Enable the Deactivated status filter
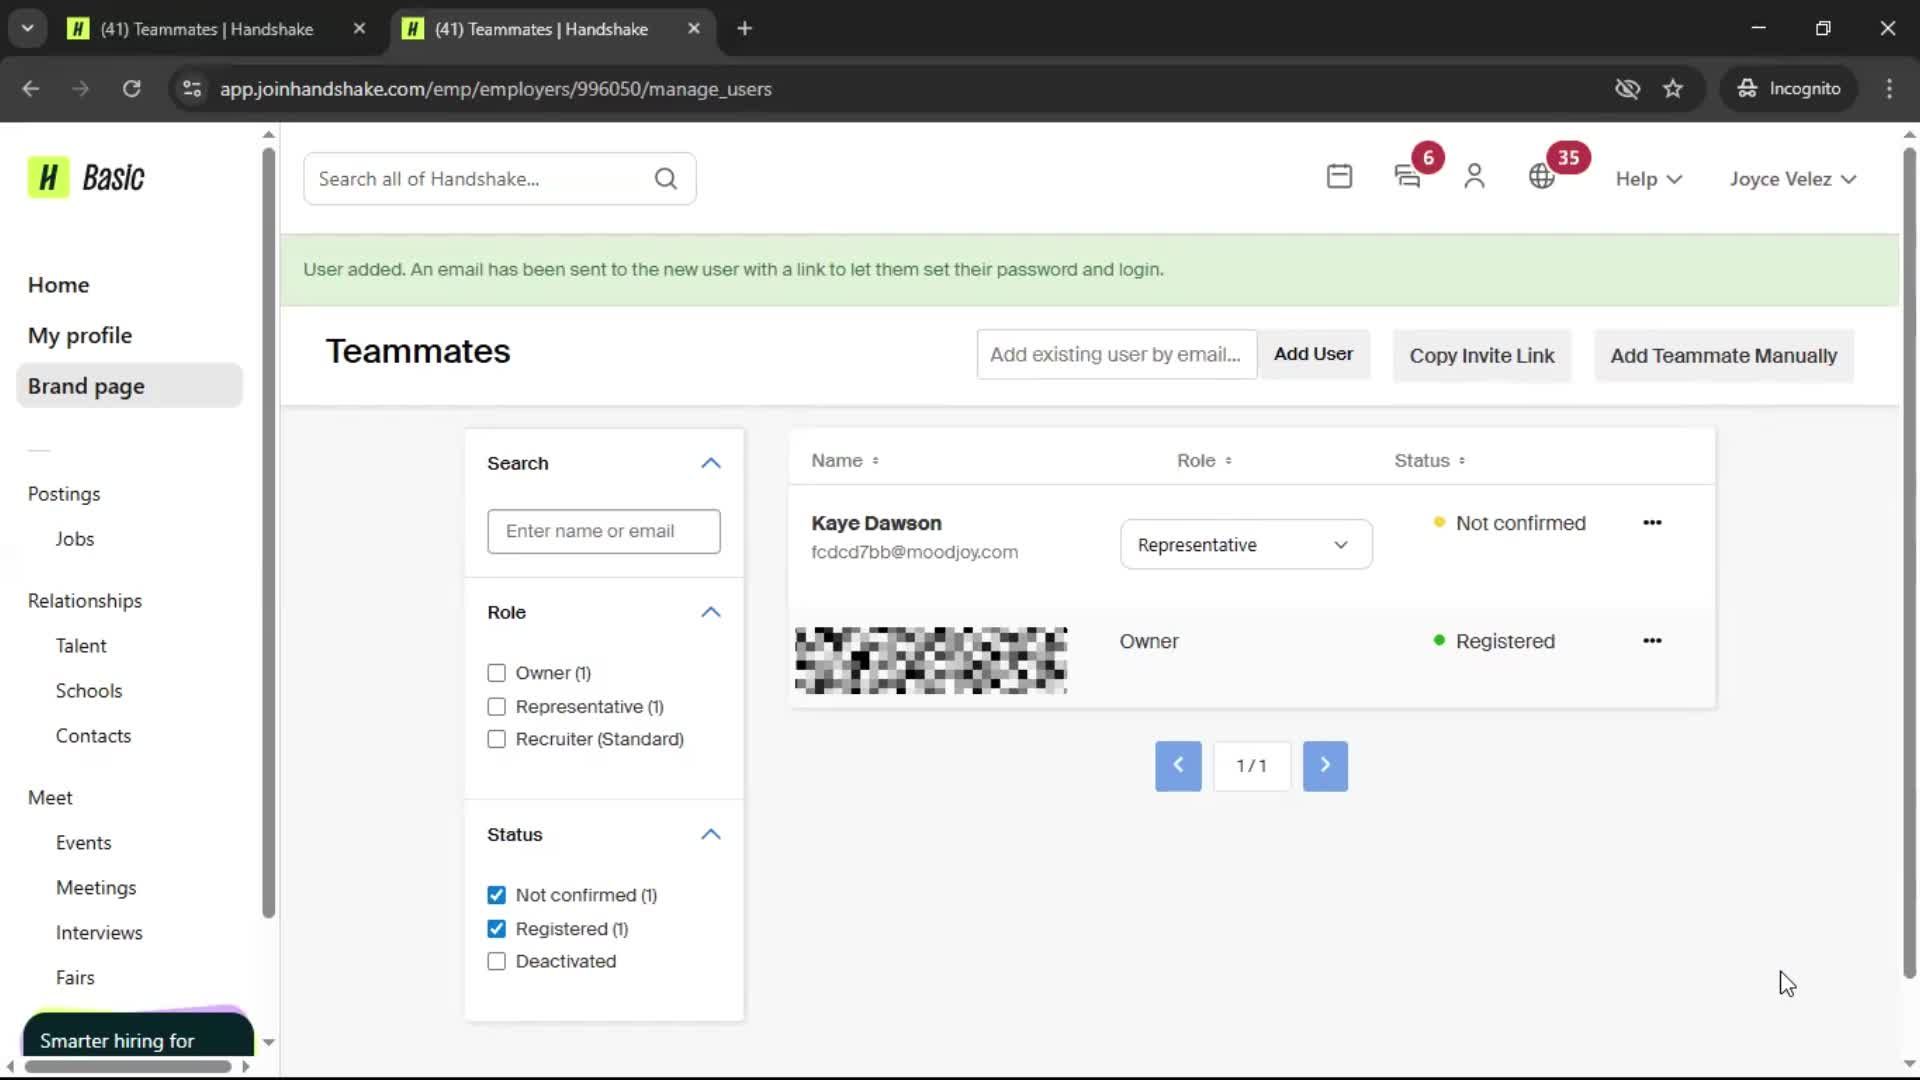 tap(497, 961)
